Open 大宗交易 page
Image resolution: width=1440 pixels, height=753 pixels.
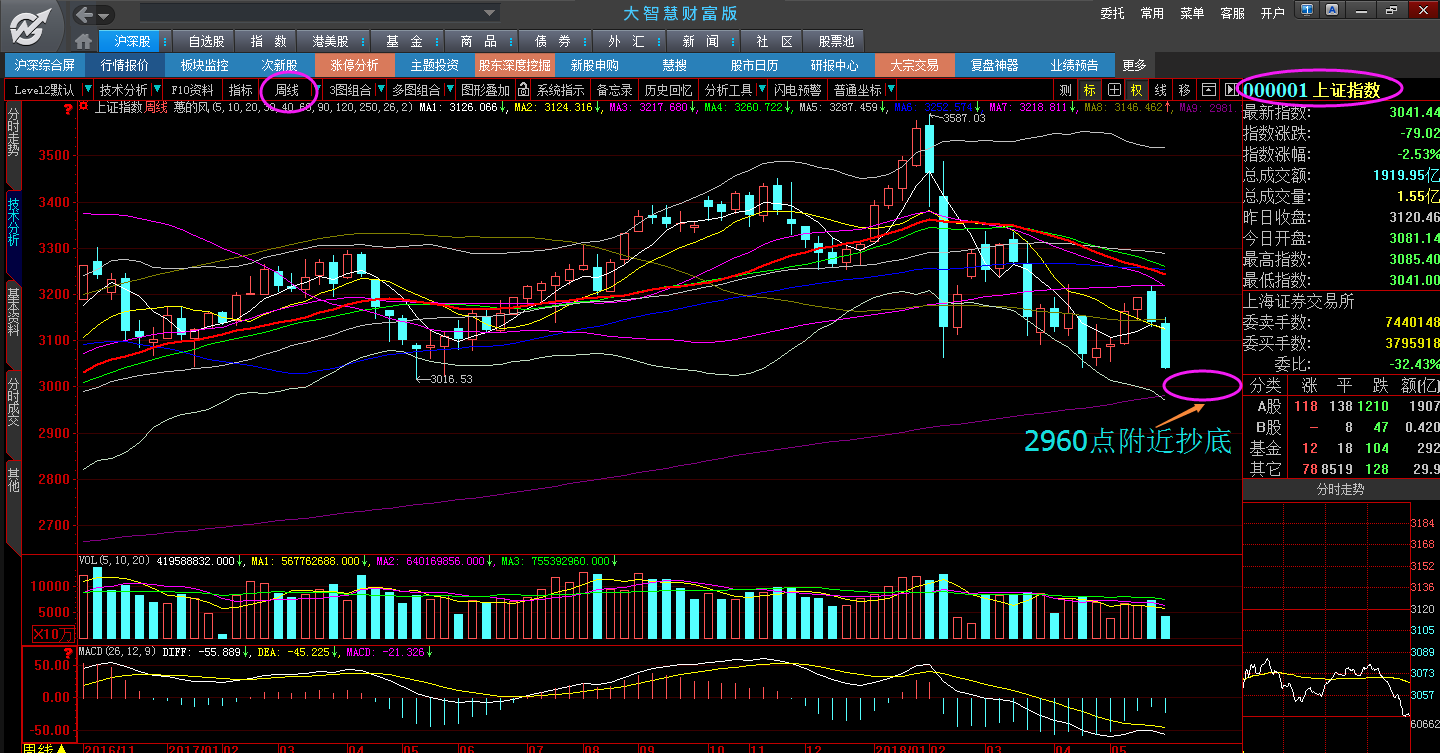click(915, 65)
